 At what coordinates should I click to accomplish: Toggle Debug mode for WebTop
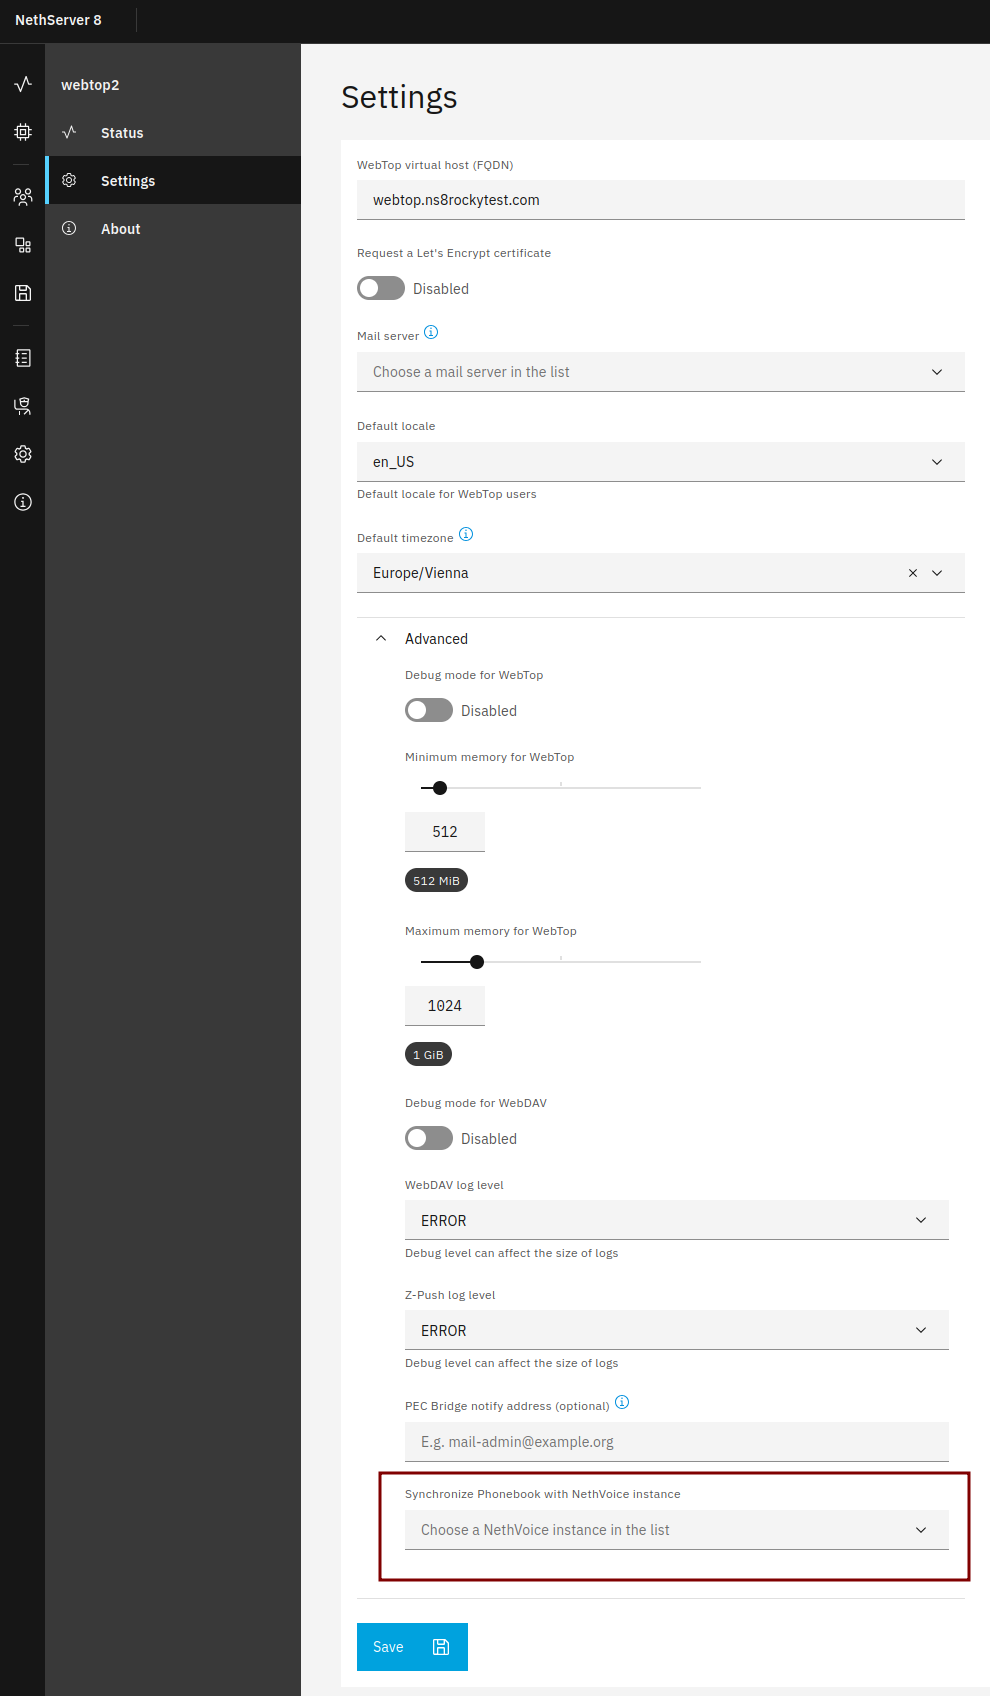429,710
